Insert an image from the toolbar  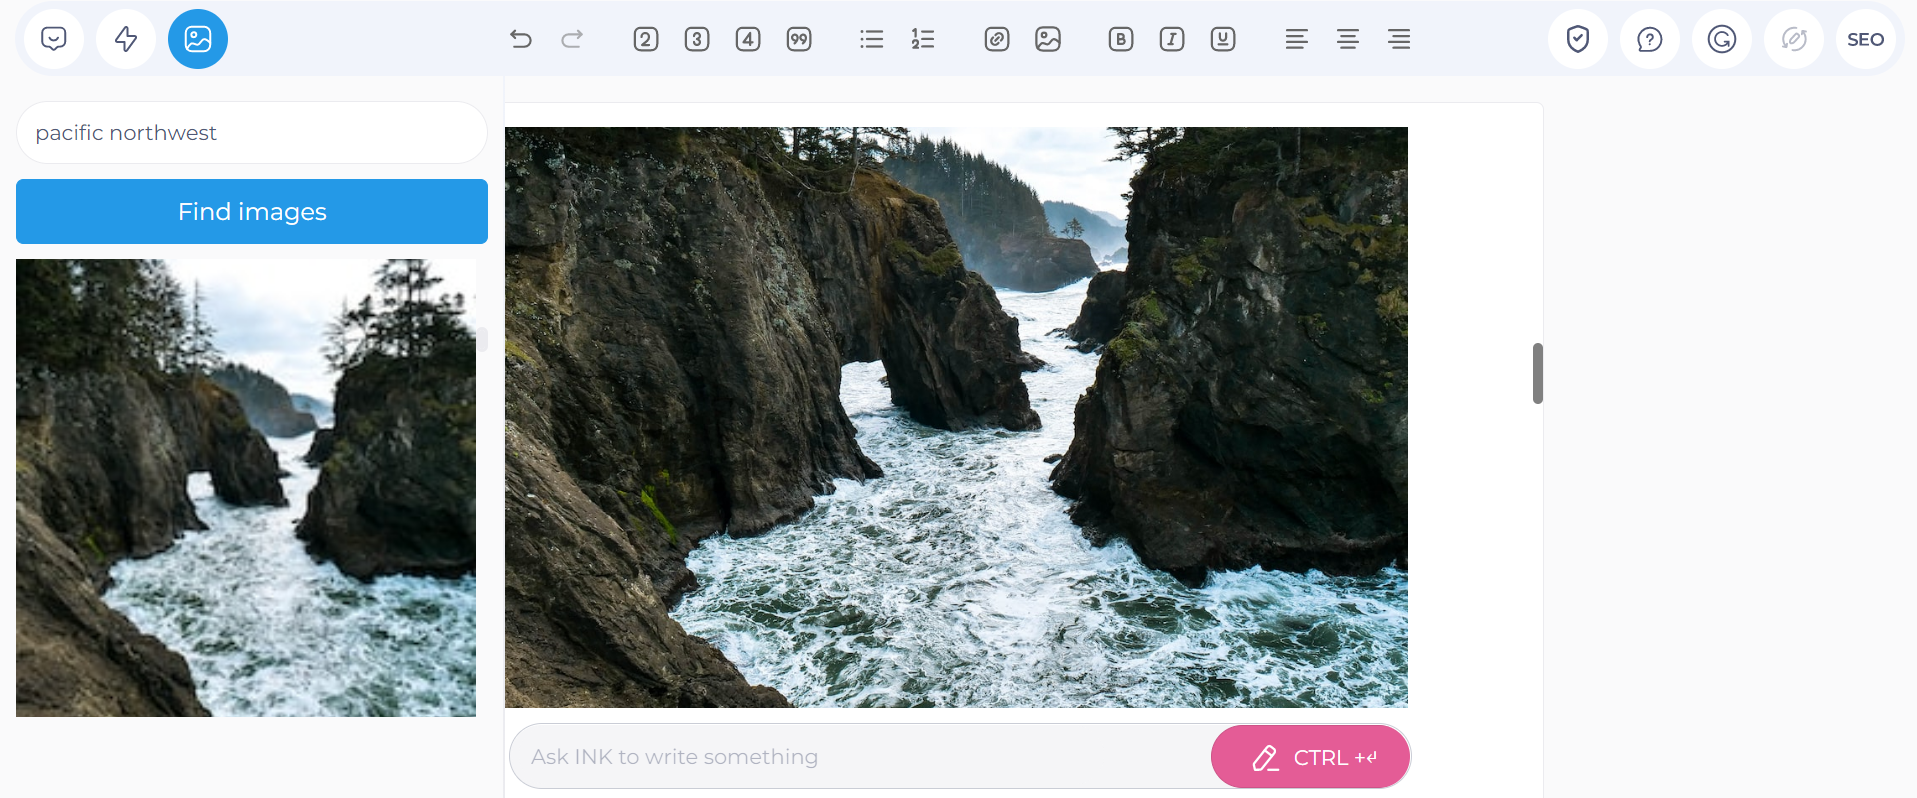[1048, 39]
